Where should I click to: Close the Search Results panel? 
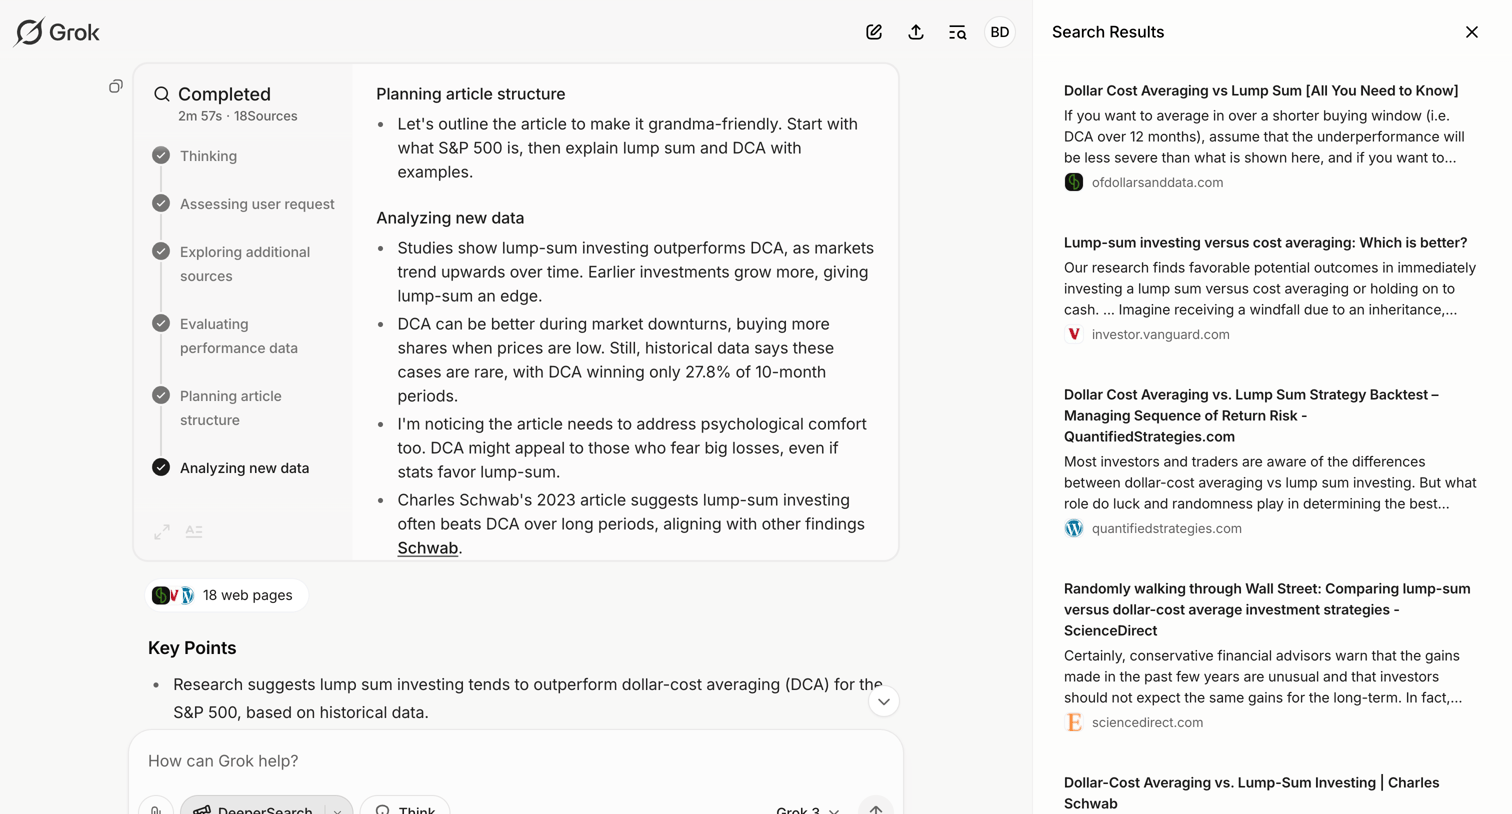[x=1472, y=32]
